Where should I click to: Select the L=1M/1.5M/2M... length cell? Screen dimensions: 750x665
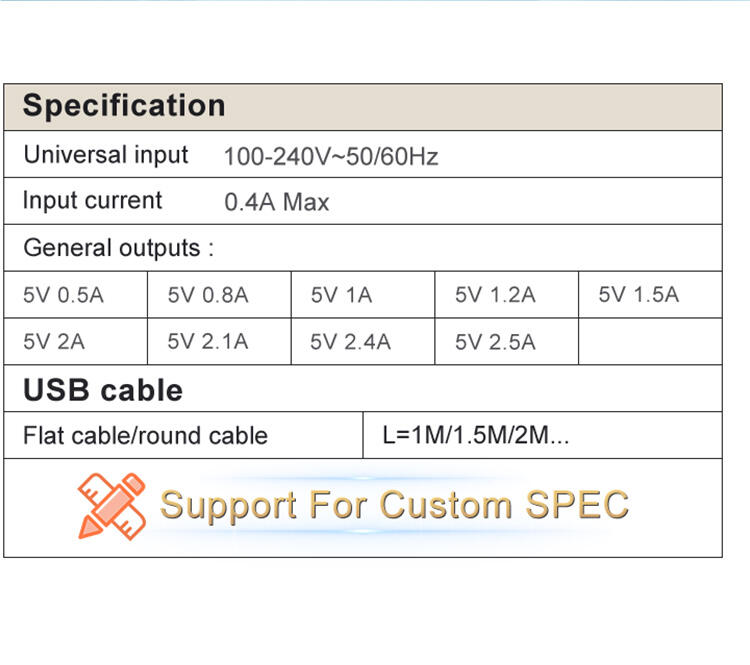click(x=543, y=435)
